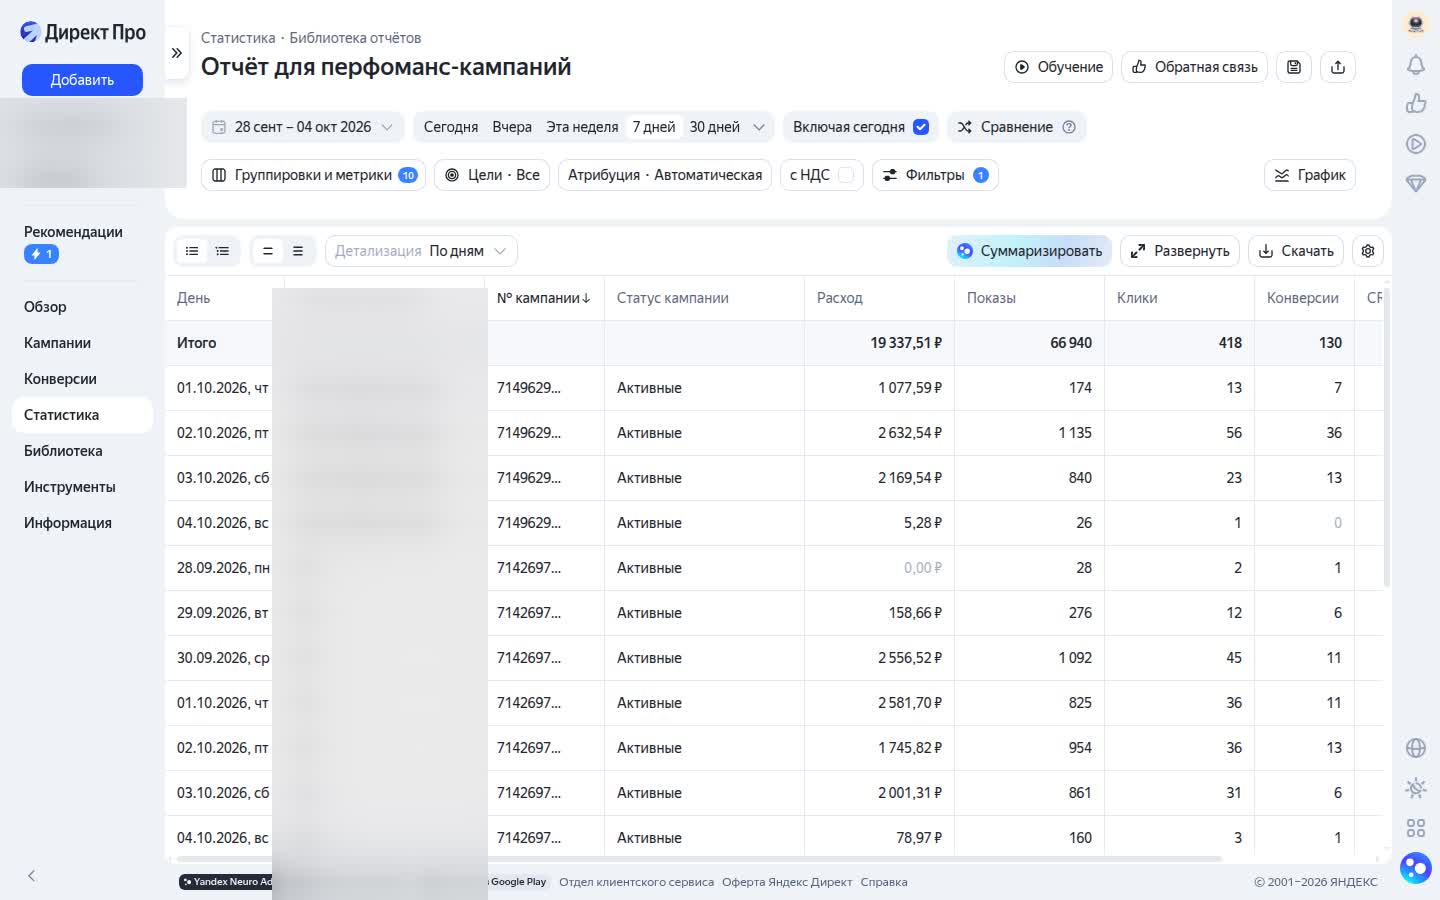Screen dimensions: 1440x900
Task: Click the Добавить button
Action: [x=82, y=80]
